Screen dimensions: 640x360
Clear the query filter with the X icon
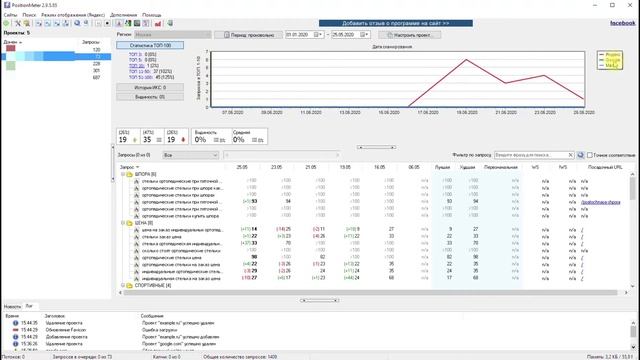[x=571, y=155]
